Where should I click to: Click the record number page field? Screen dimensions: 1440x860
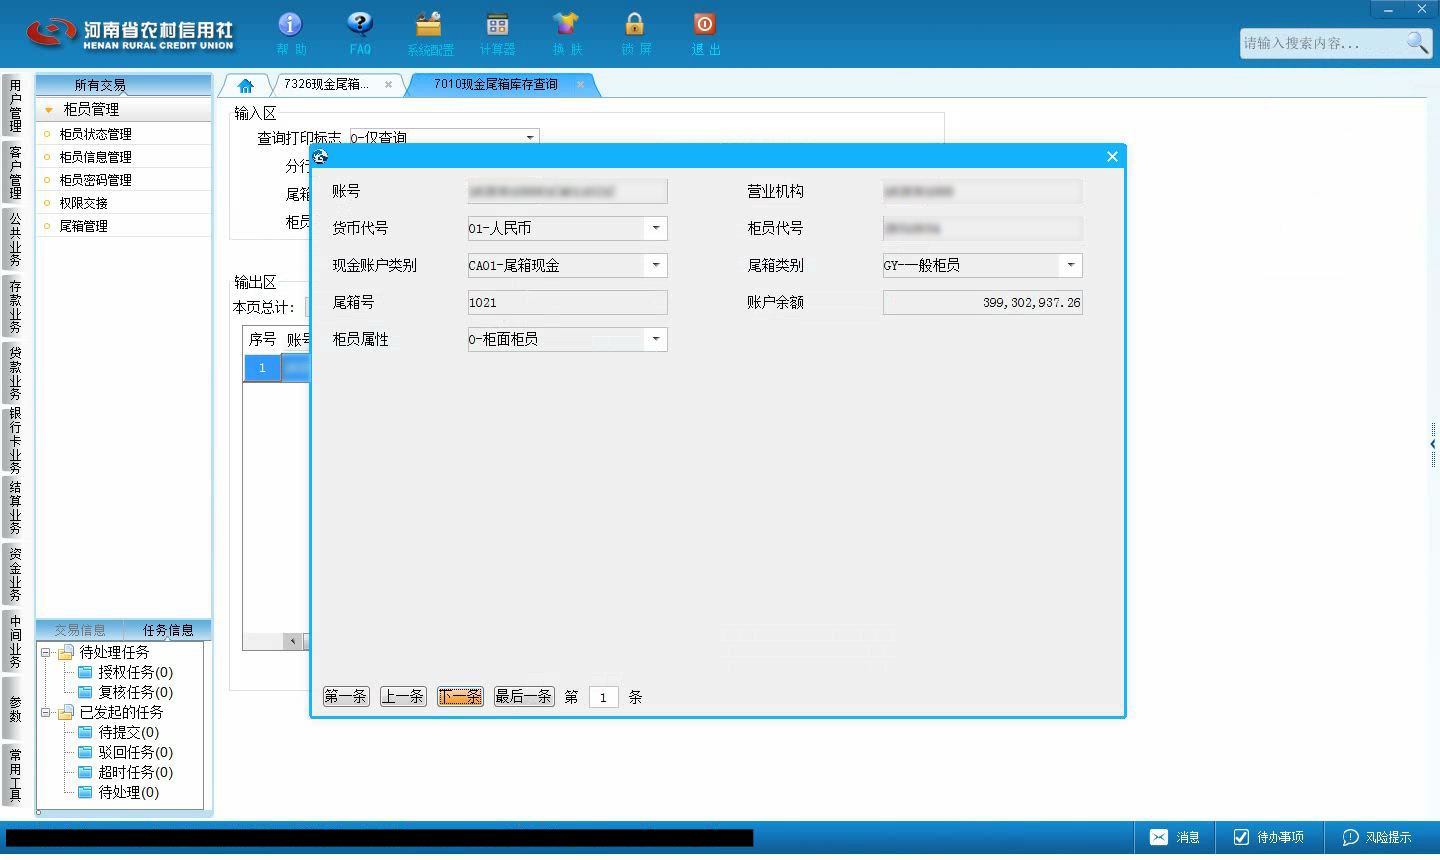pos(603,697)
